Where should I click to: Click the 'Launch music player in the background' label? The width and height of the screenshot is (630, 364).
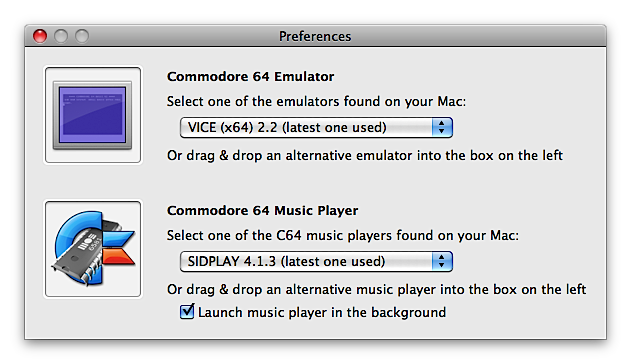pos(322,313)
